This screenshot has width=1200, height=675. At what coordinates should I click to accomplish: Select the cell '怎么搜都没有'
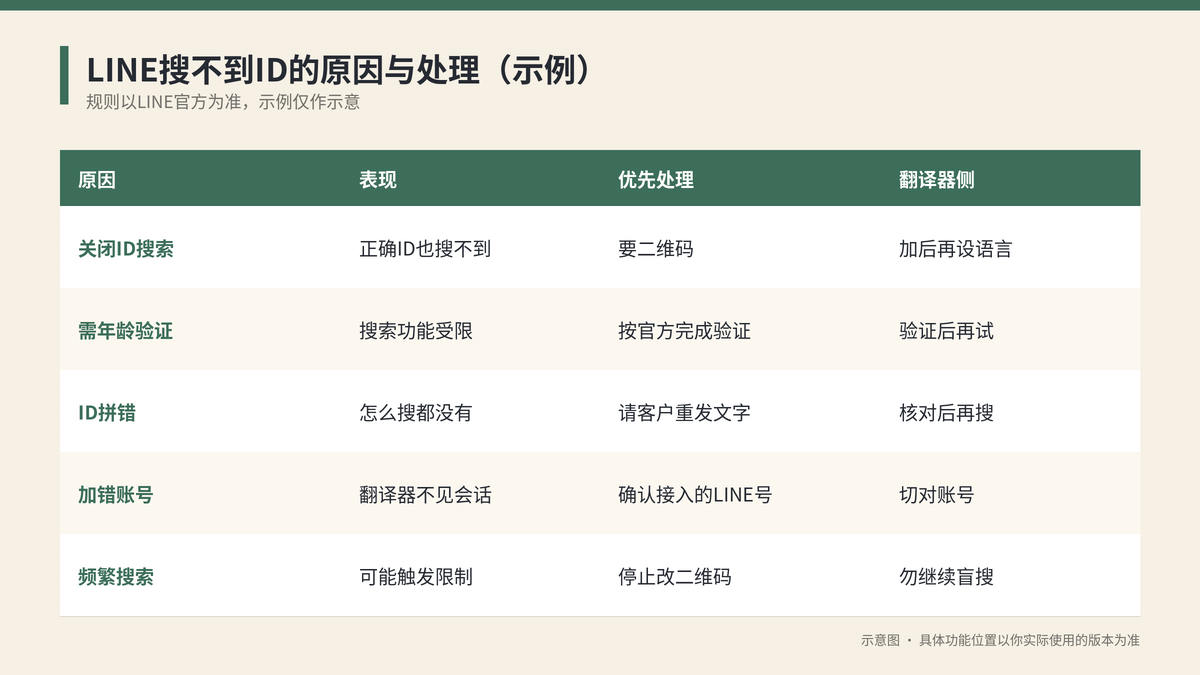coord(416,413)
